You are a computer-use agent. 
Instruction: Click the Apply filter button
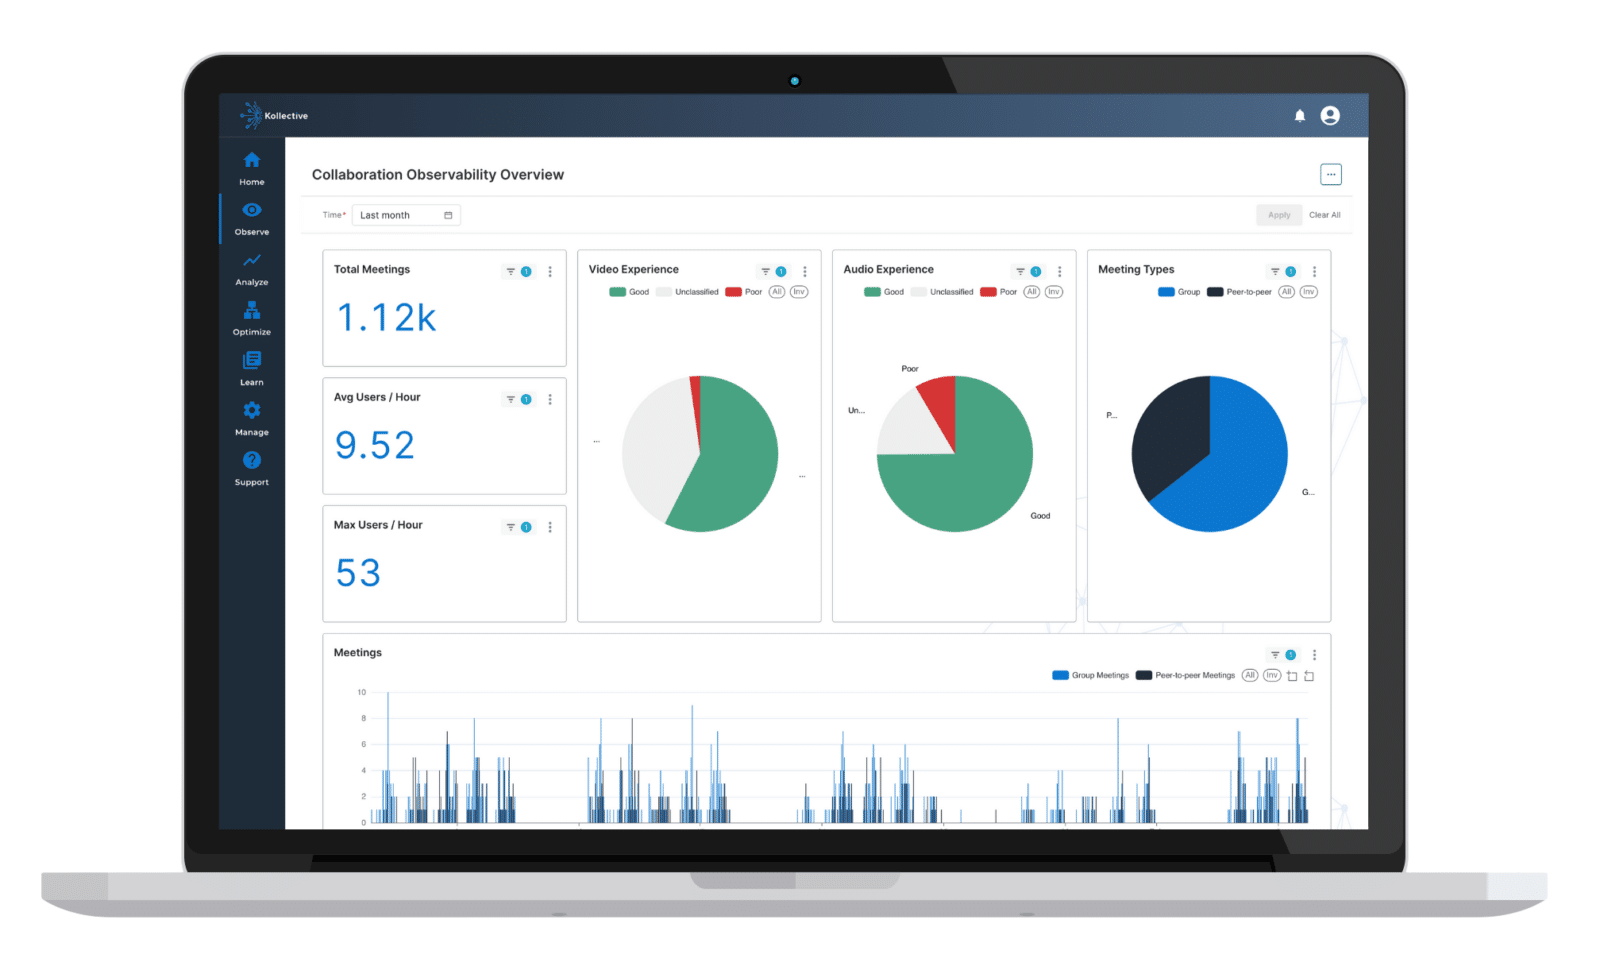click(1279, 215)
